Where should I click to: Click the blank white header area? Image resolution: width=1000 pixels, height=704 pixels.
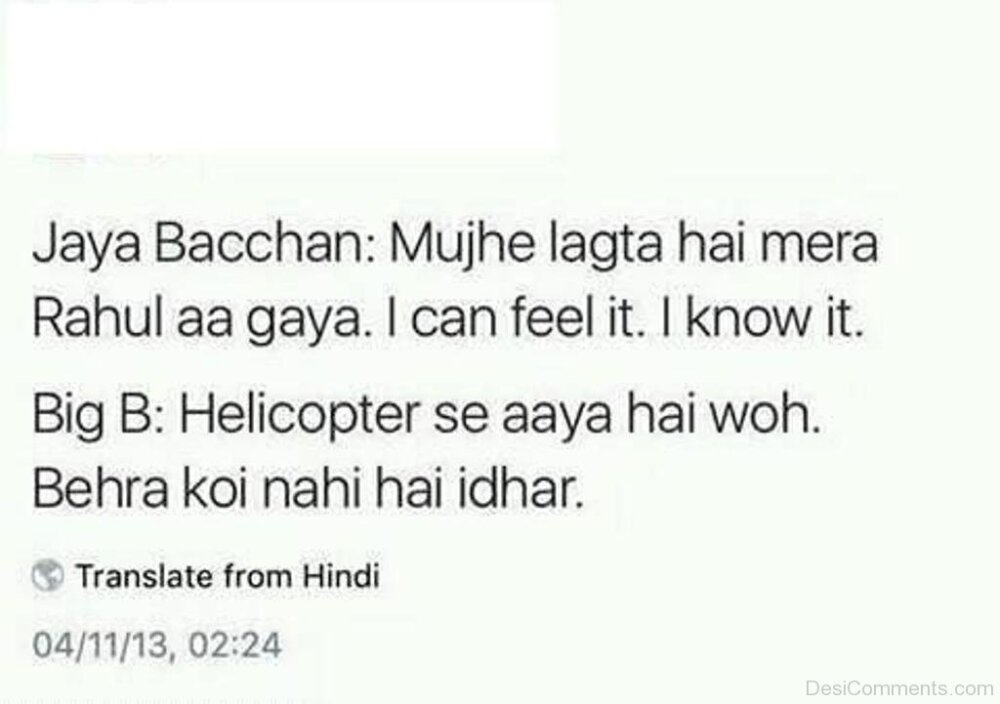pos(281,75)
